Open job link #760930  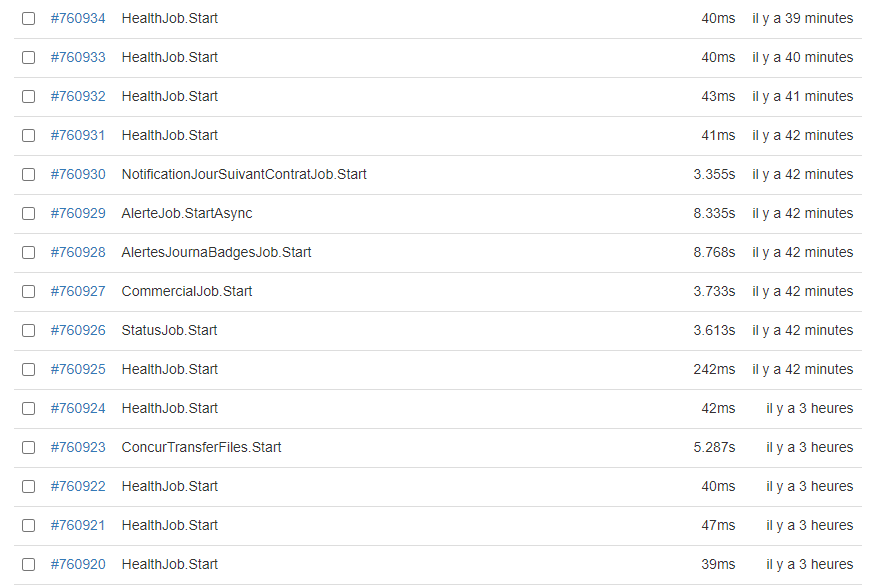click(x=78, y=174)
